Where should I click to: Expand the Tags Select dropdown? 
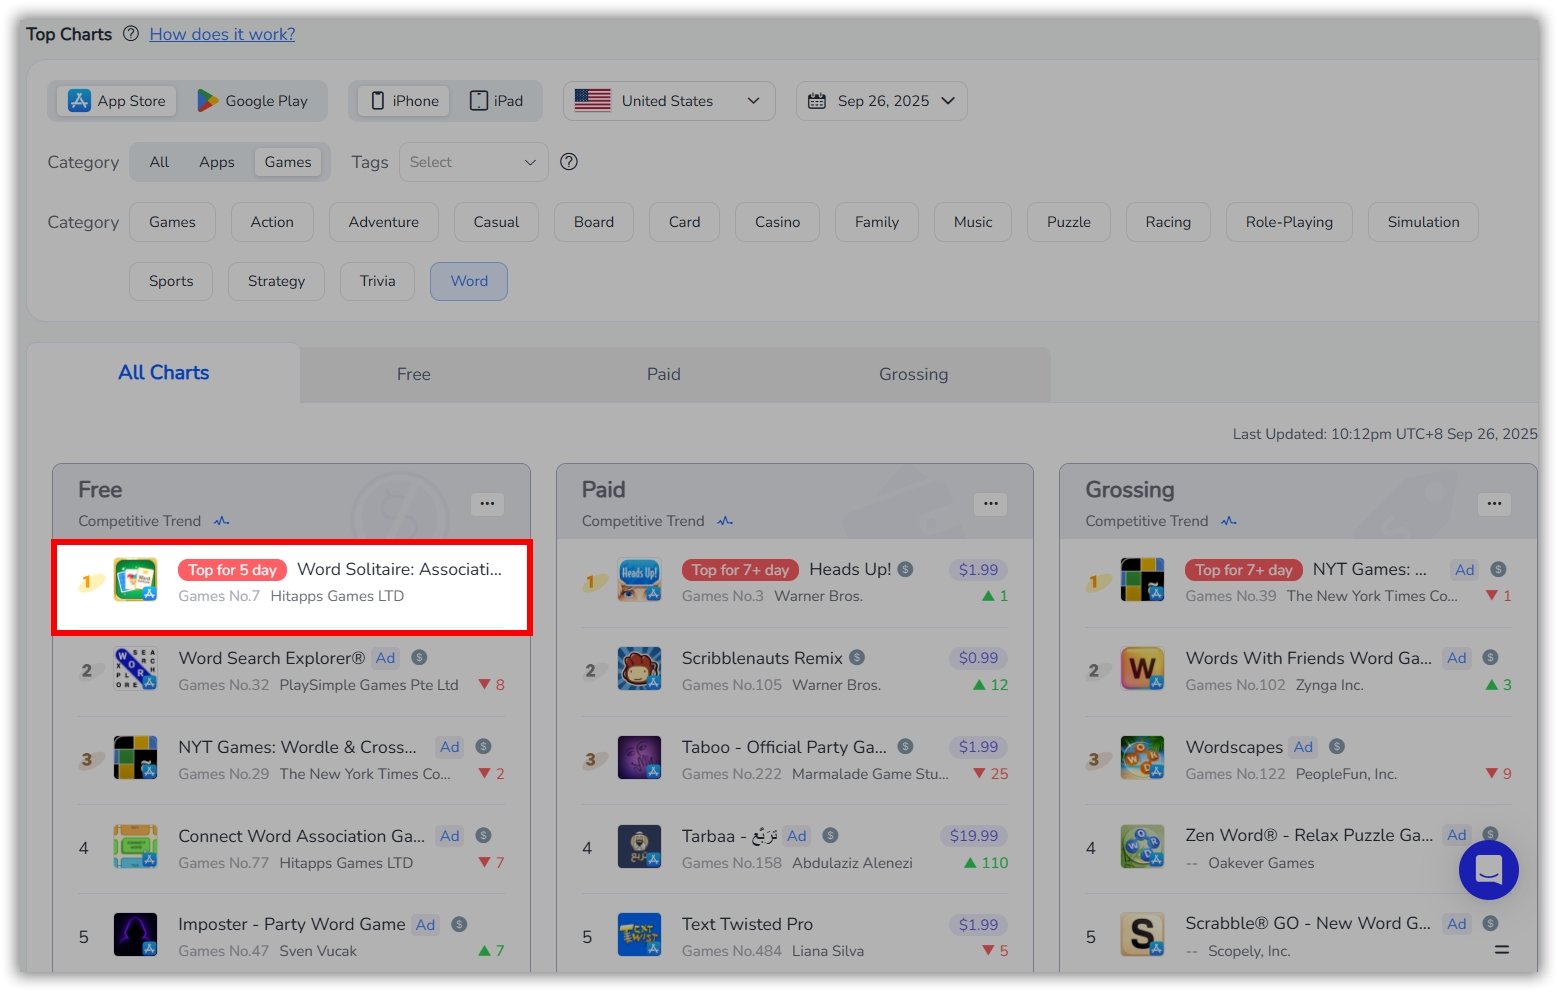pyautogui.click(x=473, y=162)
